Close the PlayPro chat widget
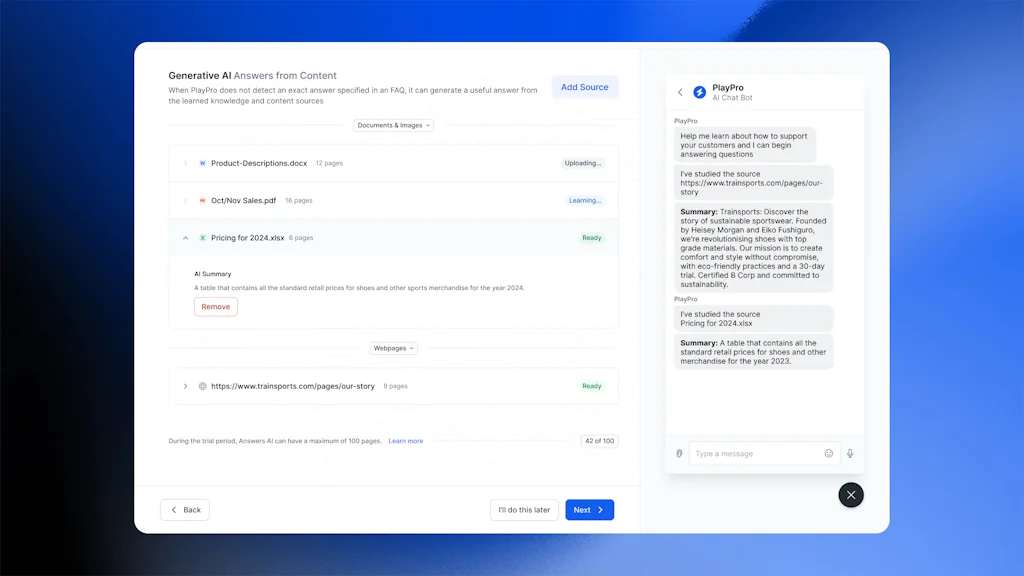 point(851,495)
